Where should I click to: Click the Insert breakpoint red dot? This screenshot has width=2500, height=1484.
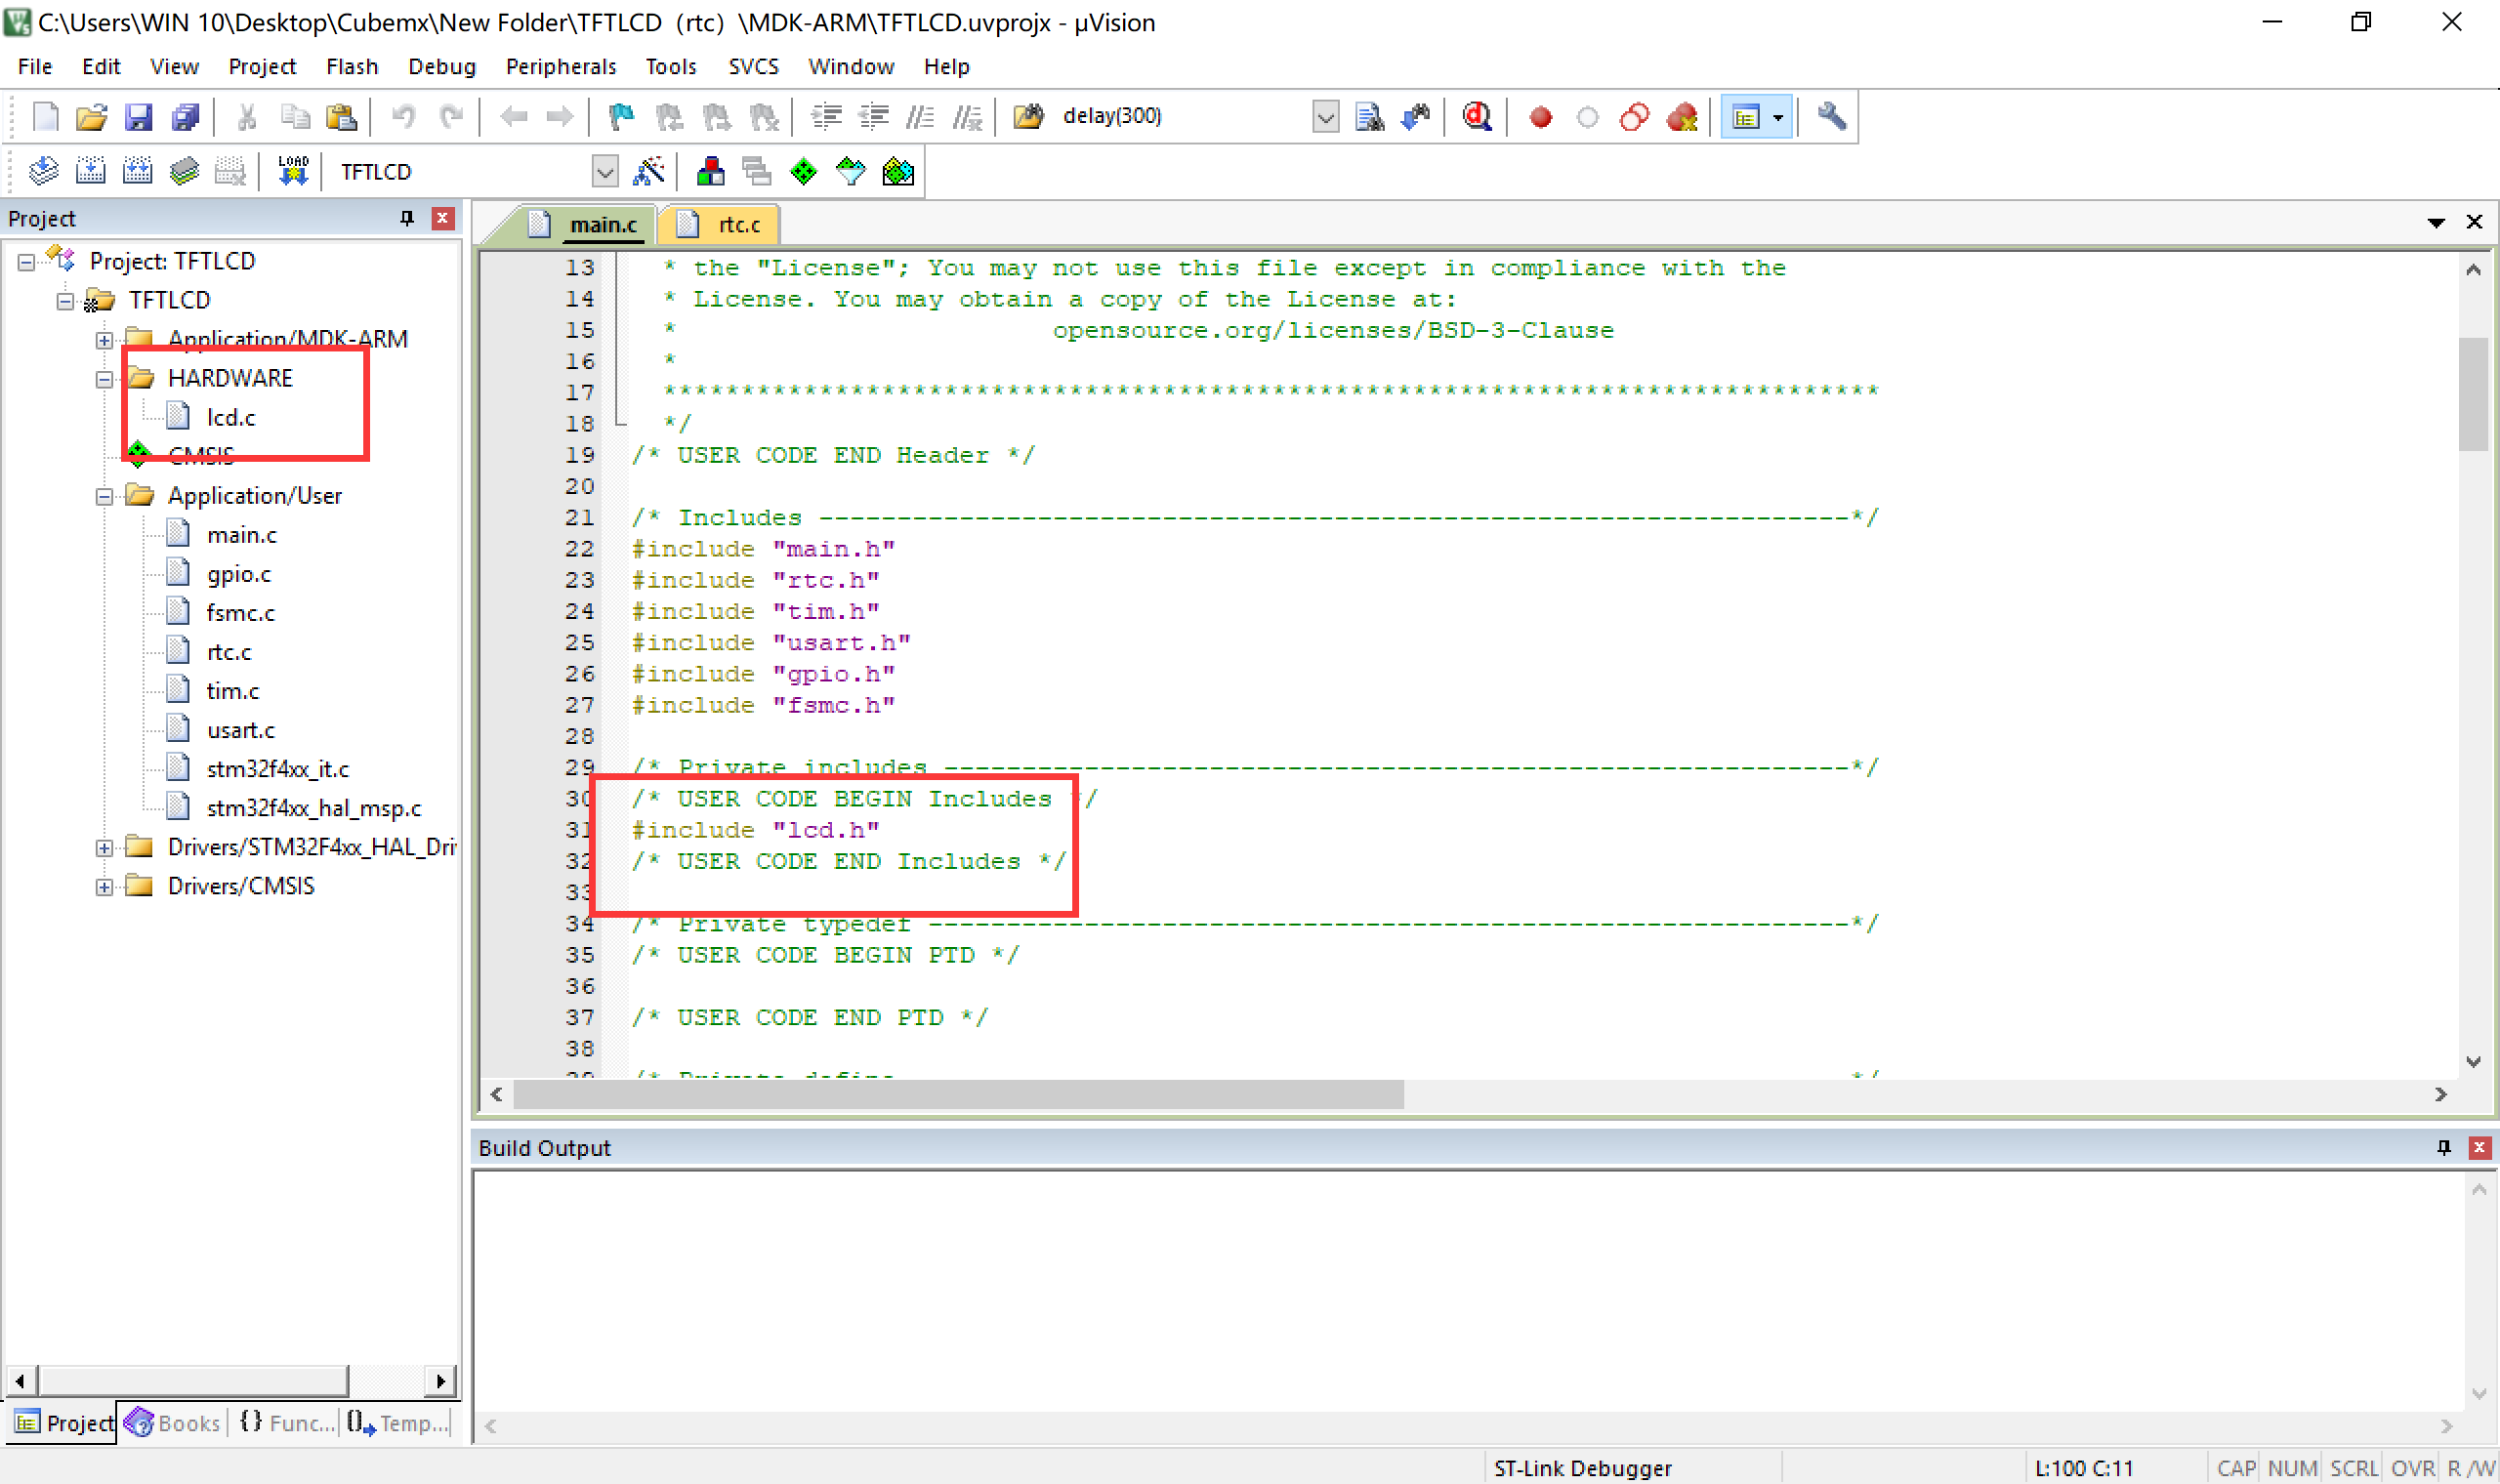pyautogui.click(x=1540, y=117)
